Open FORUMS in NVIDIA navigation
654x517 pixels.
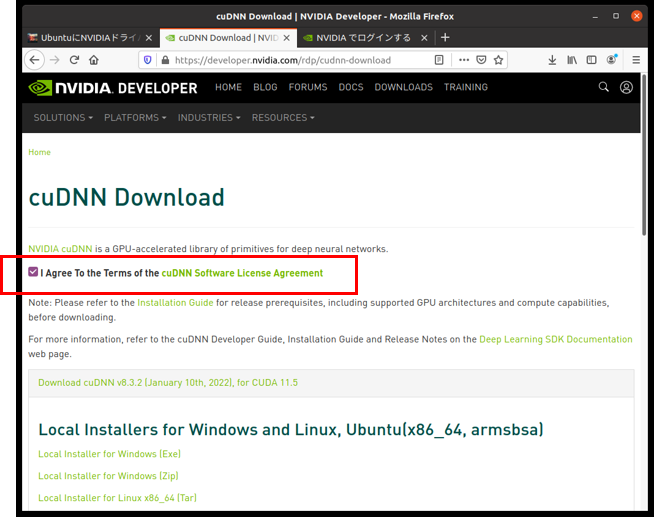tap(308, 87)
